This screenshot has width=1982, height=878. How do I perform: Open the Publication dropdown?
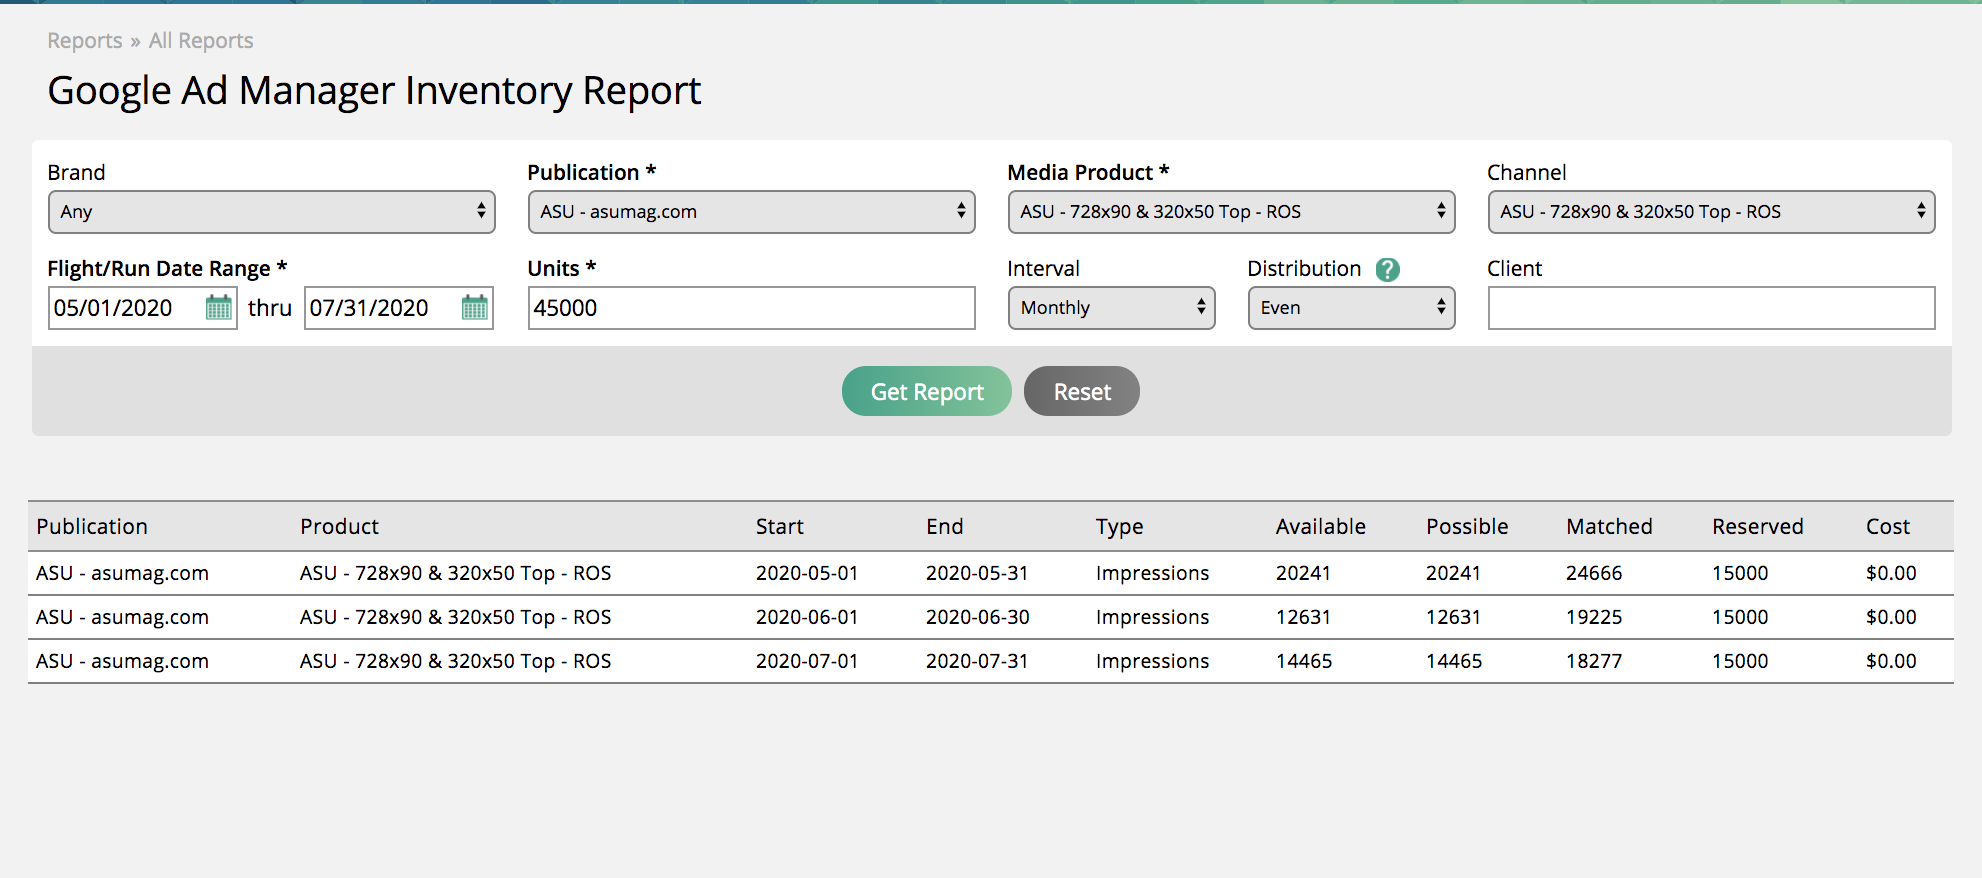point(752,212)
